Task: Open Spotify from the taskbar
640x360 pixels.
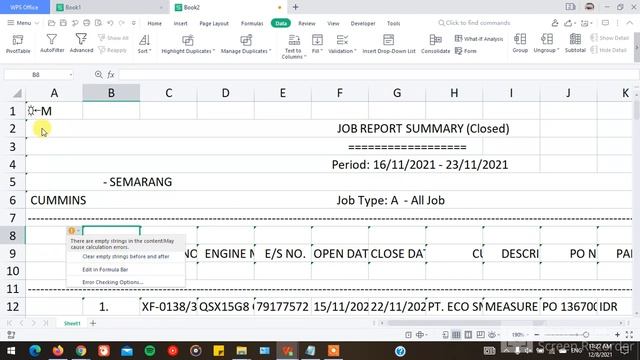Action: click(x=150, y=351)
